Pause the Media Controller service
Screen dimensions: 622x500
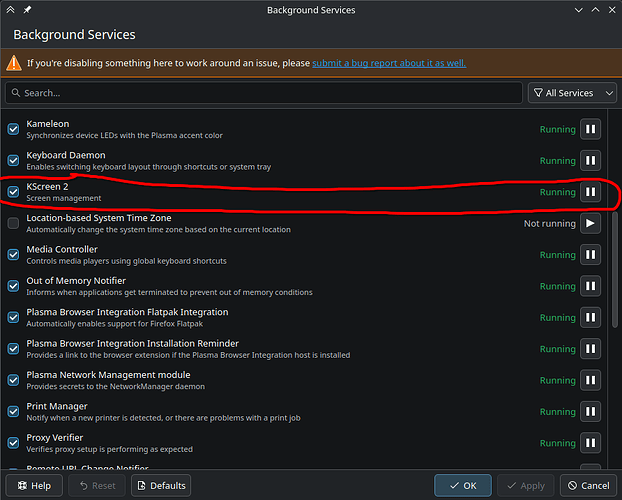(x=590, y=255)
